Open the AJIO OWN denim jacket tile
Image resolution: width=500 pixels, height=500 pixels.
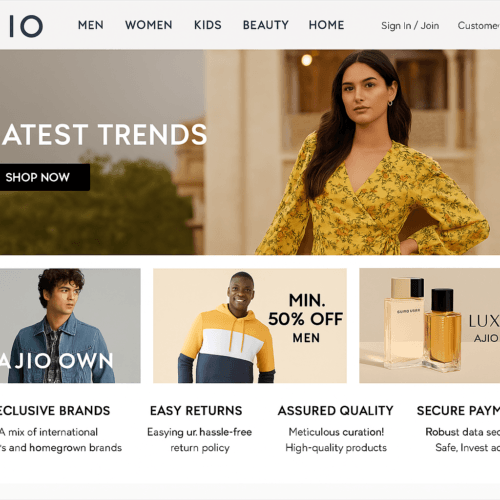coord(70,326)
